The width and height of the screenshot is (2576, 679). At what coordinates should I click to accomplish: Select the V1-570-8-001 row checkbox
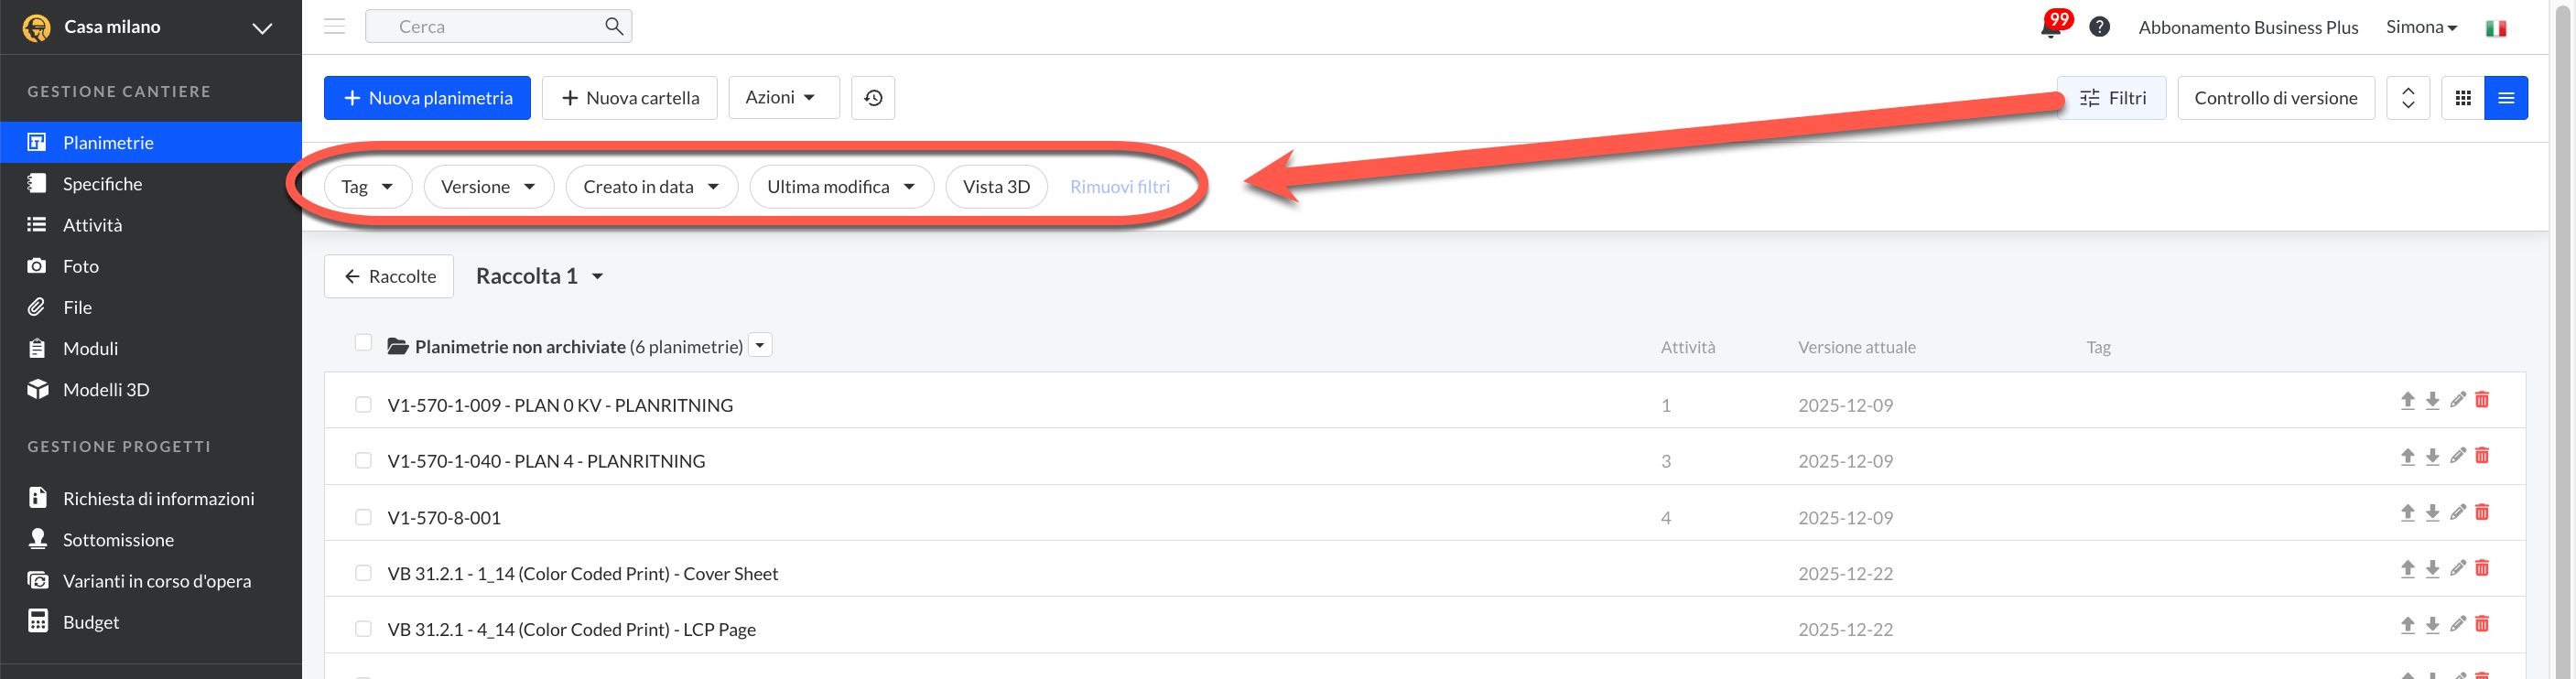pos(363,517)
